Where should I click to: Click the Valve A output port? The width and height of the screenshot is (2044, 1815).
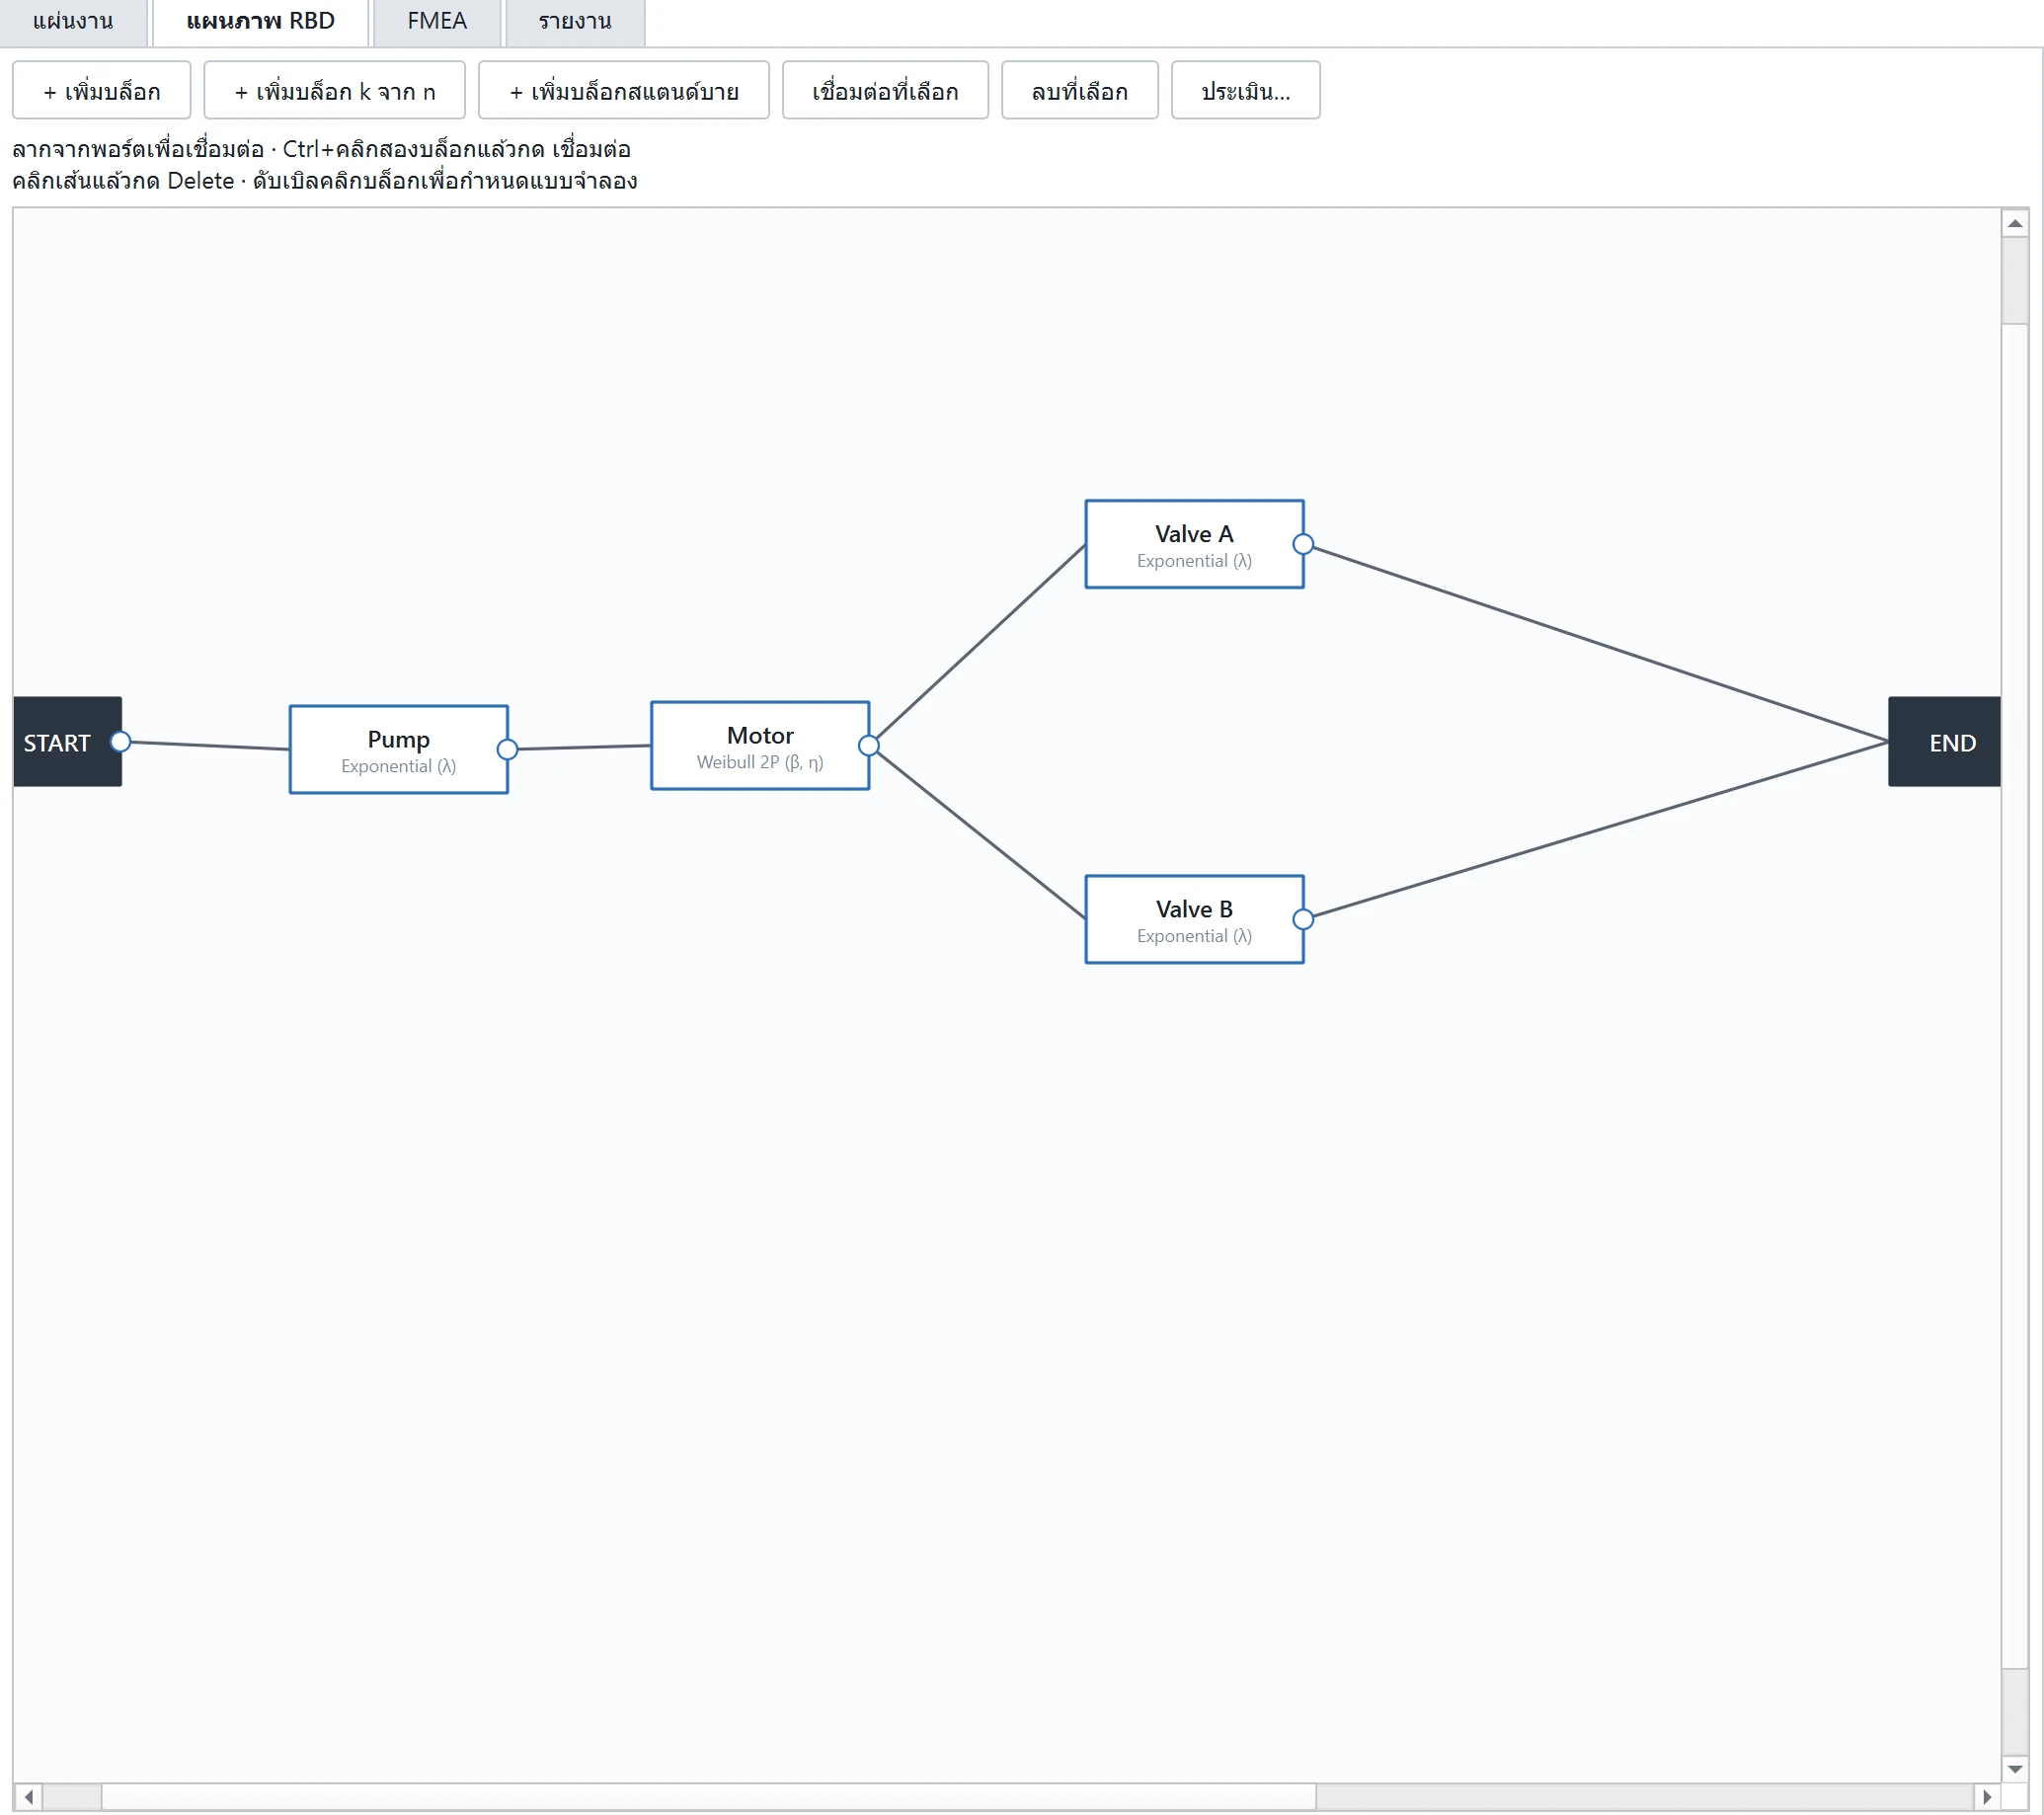(1303, 545)
